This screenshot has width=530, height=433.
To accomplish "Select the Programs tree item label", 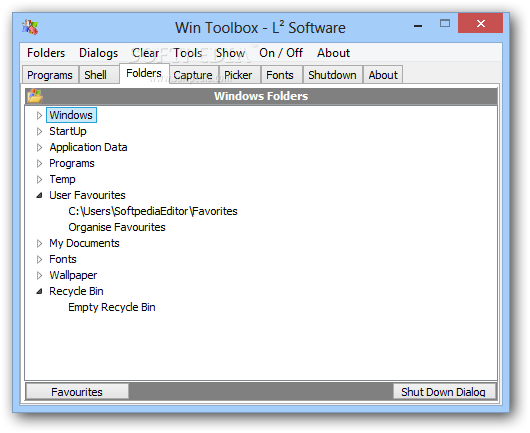I will click(72, 163).
